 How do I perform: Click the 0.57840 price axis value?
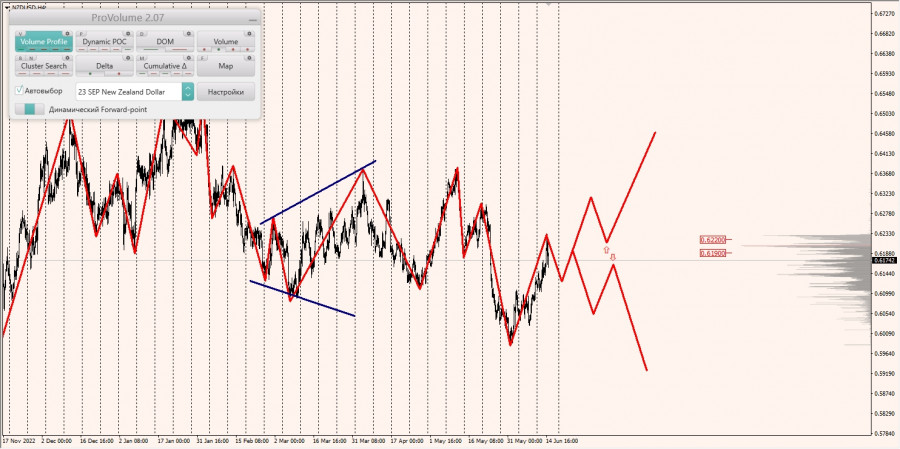coord(885,433)
